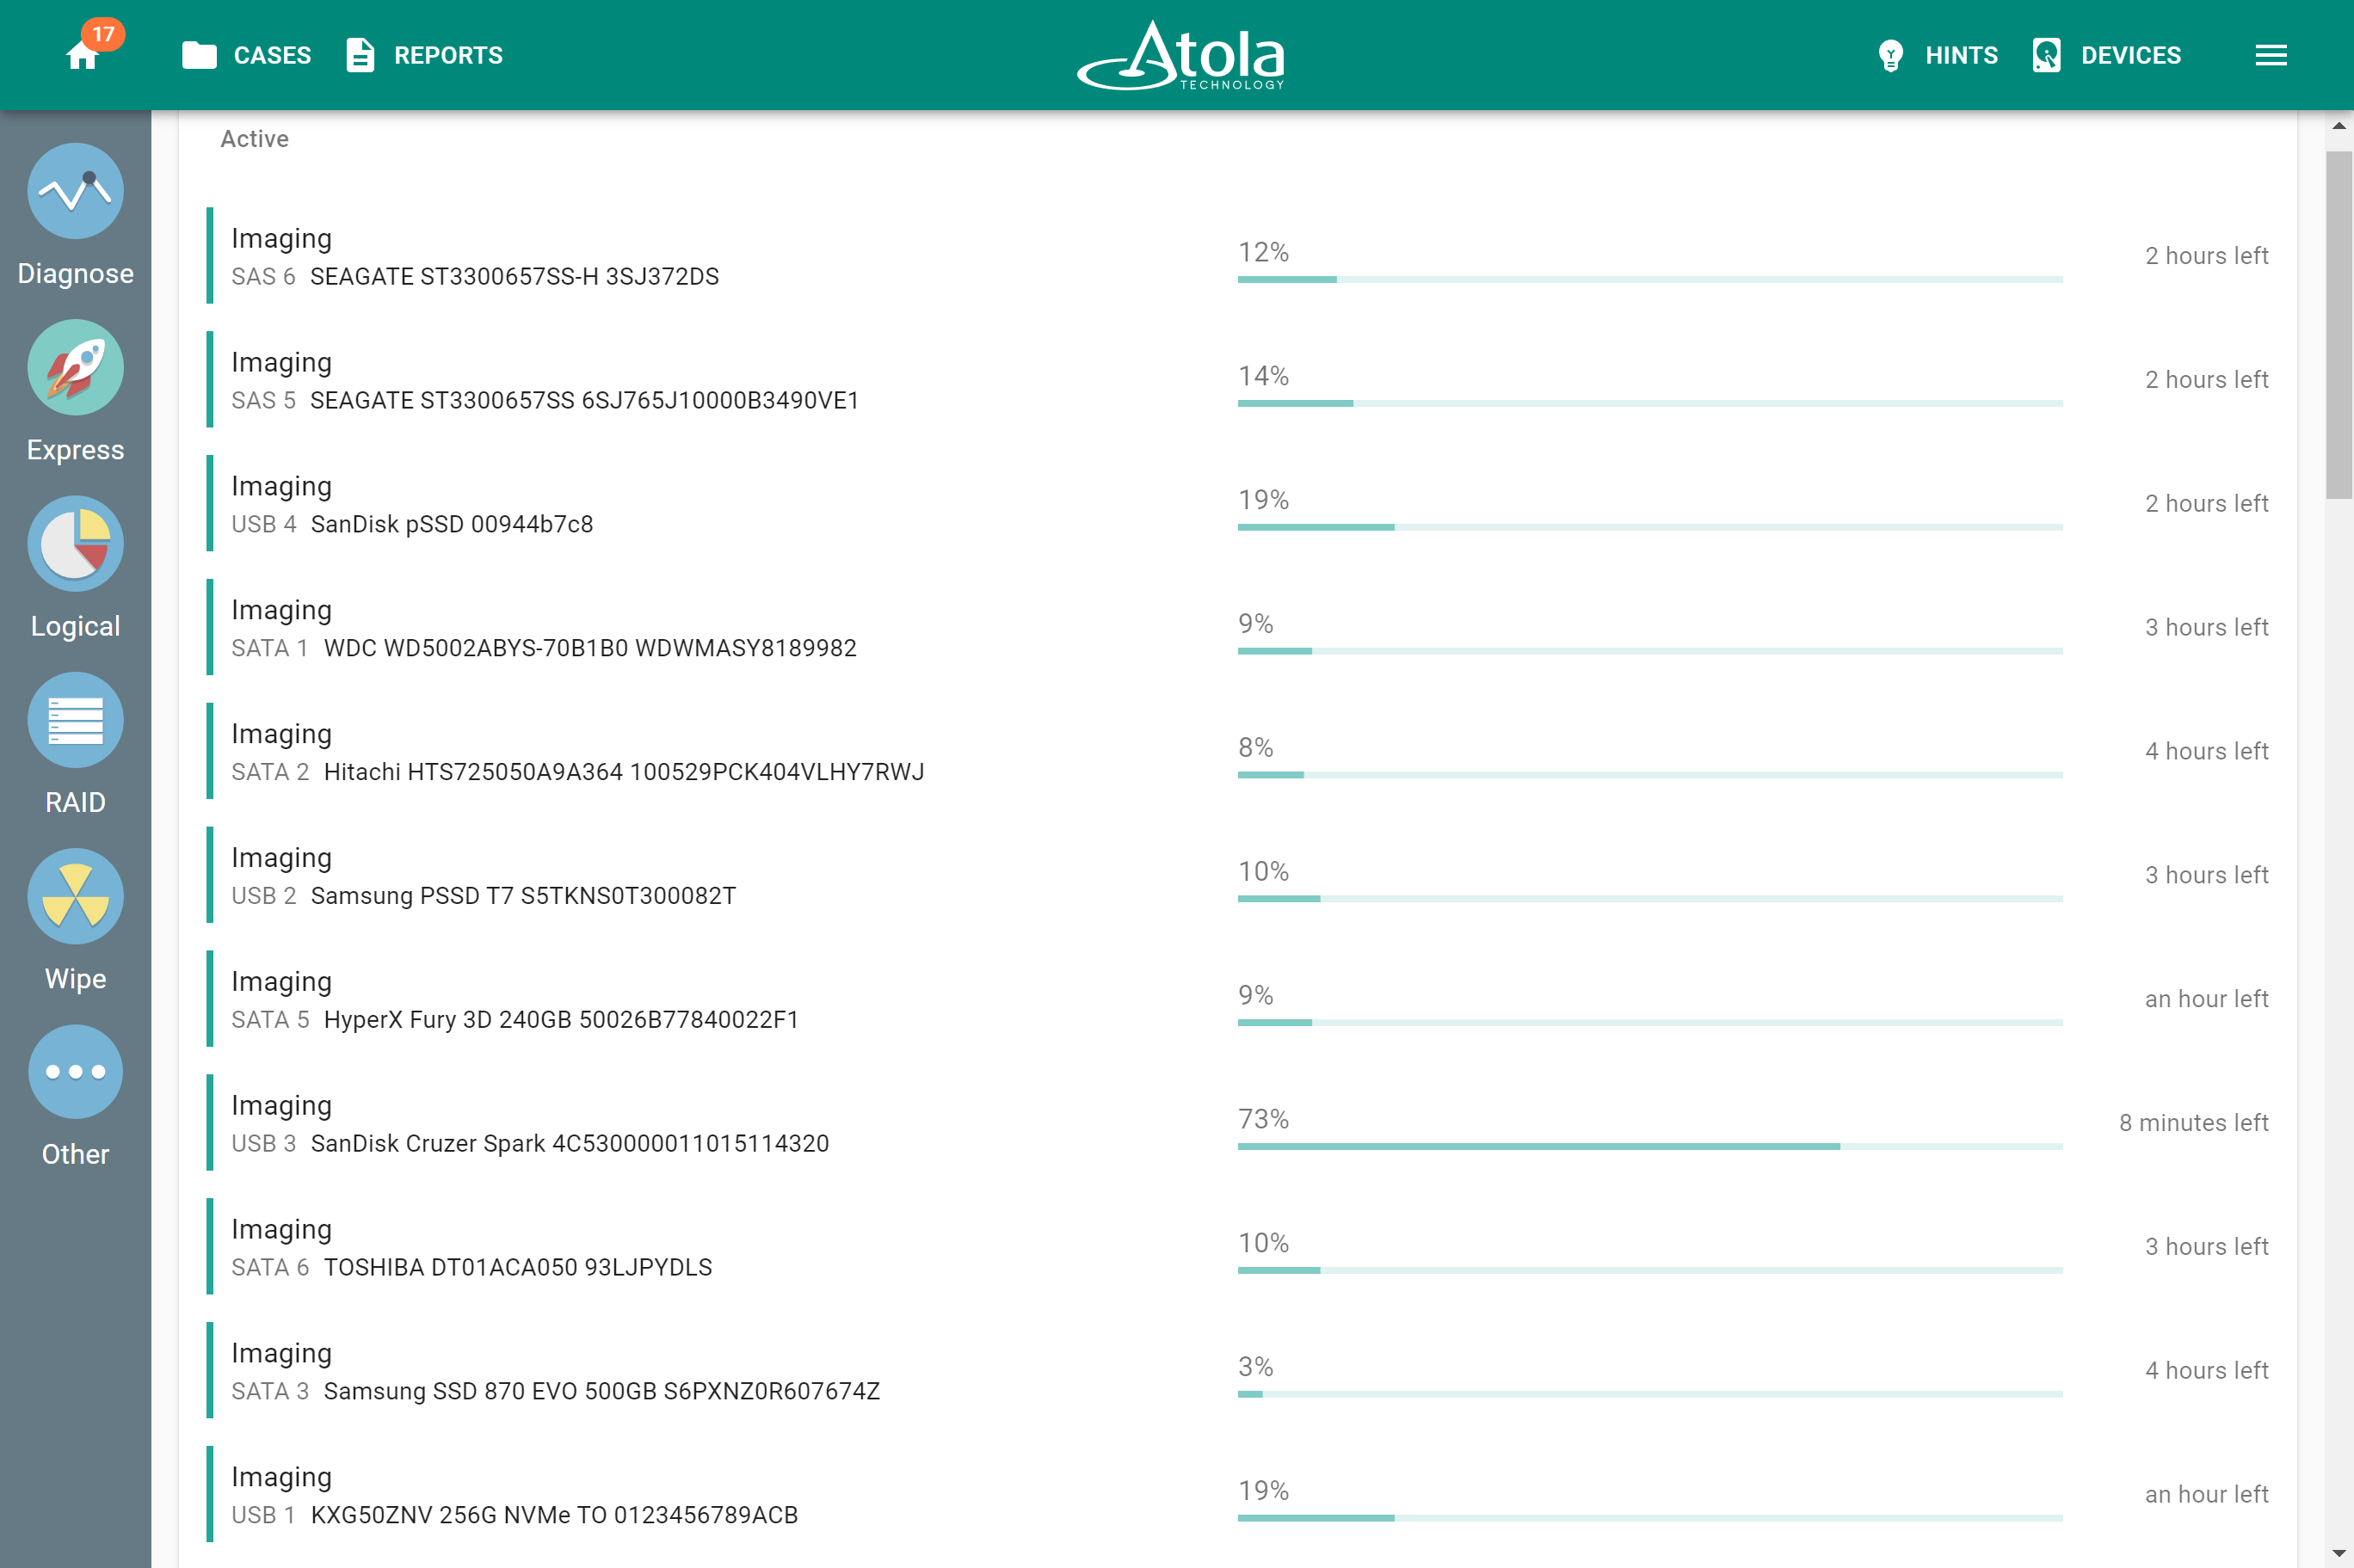Click the Devices drive icon
This screenshot has width=2354, height=1568.
coord(2046,55)
